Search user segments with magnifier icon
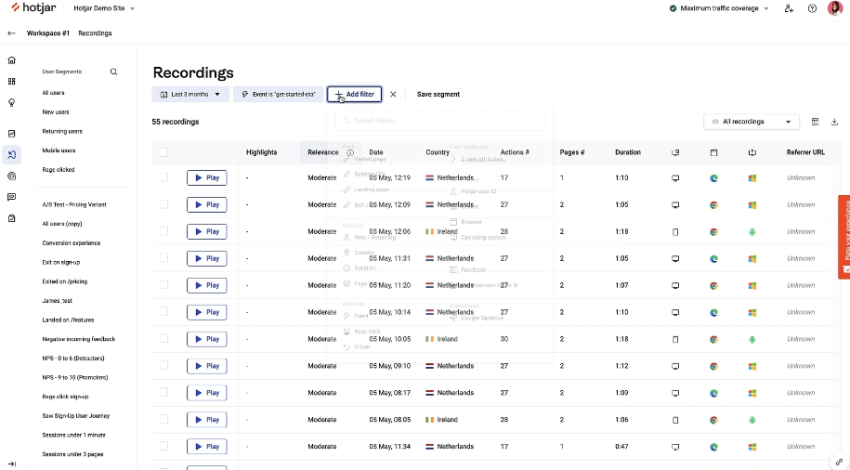 click(114, 72)
